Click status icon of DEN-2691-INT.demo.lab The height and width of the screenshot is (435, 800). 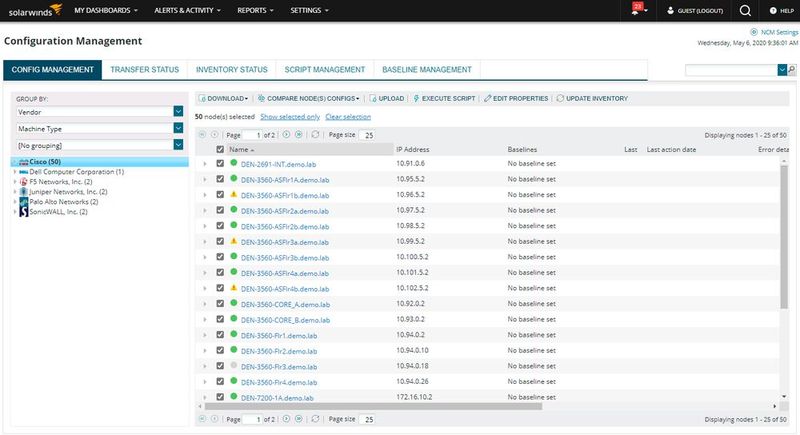click(x=234, y=163)
